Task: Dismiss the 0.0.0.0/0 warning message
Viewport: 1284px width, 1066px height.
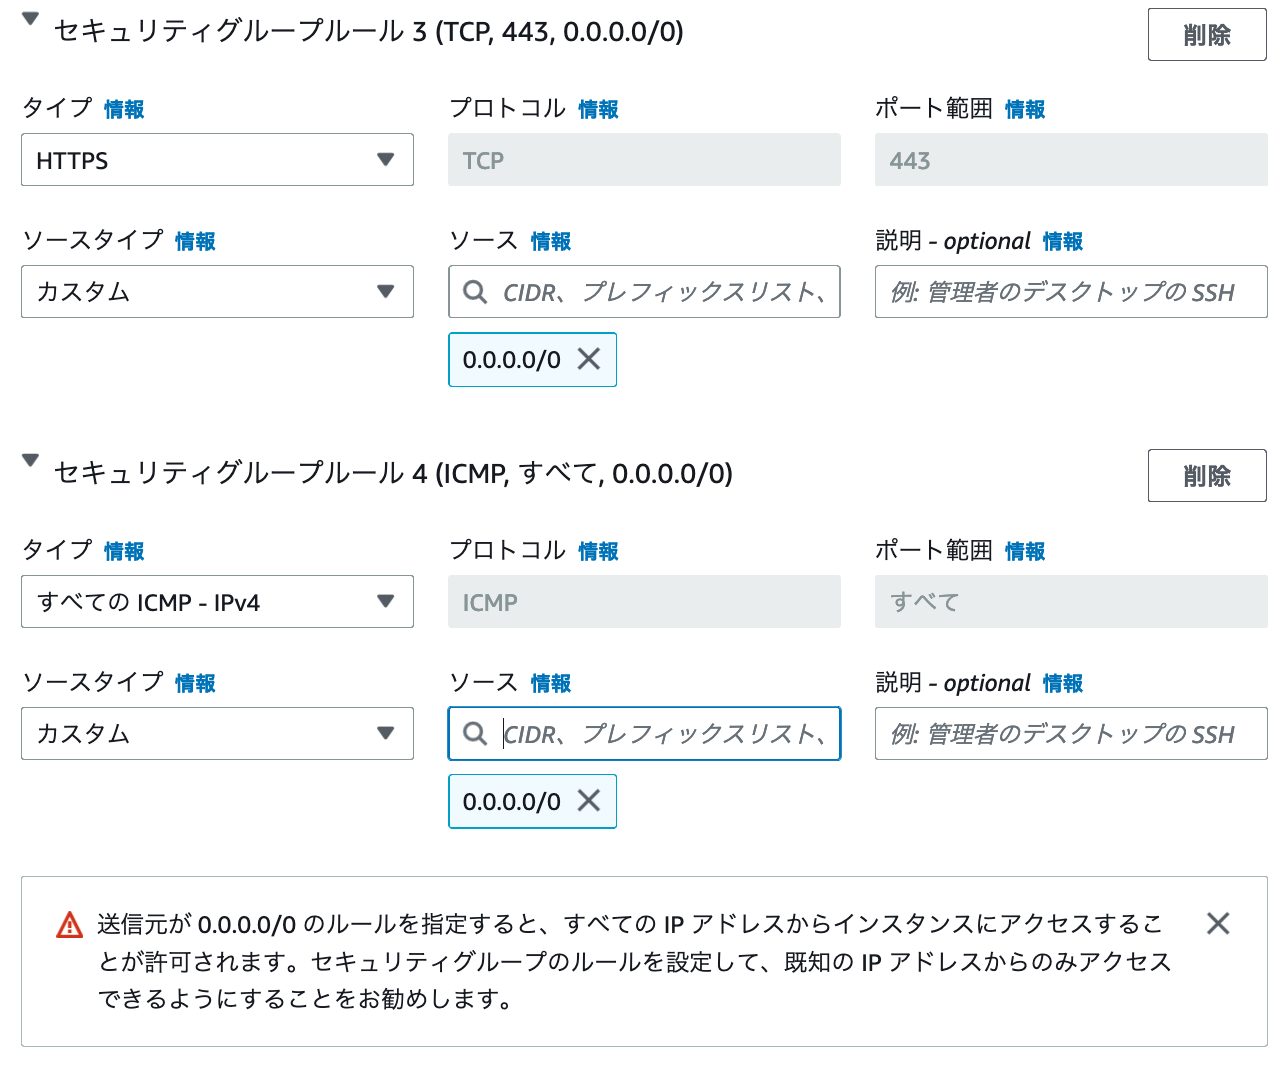Action: [x=1218, y=924]
